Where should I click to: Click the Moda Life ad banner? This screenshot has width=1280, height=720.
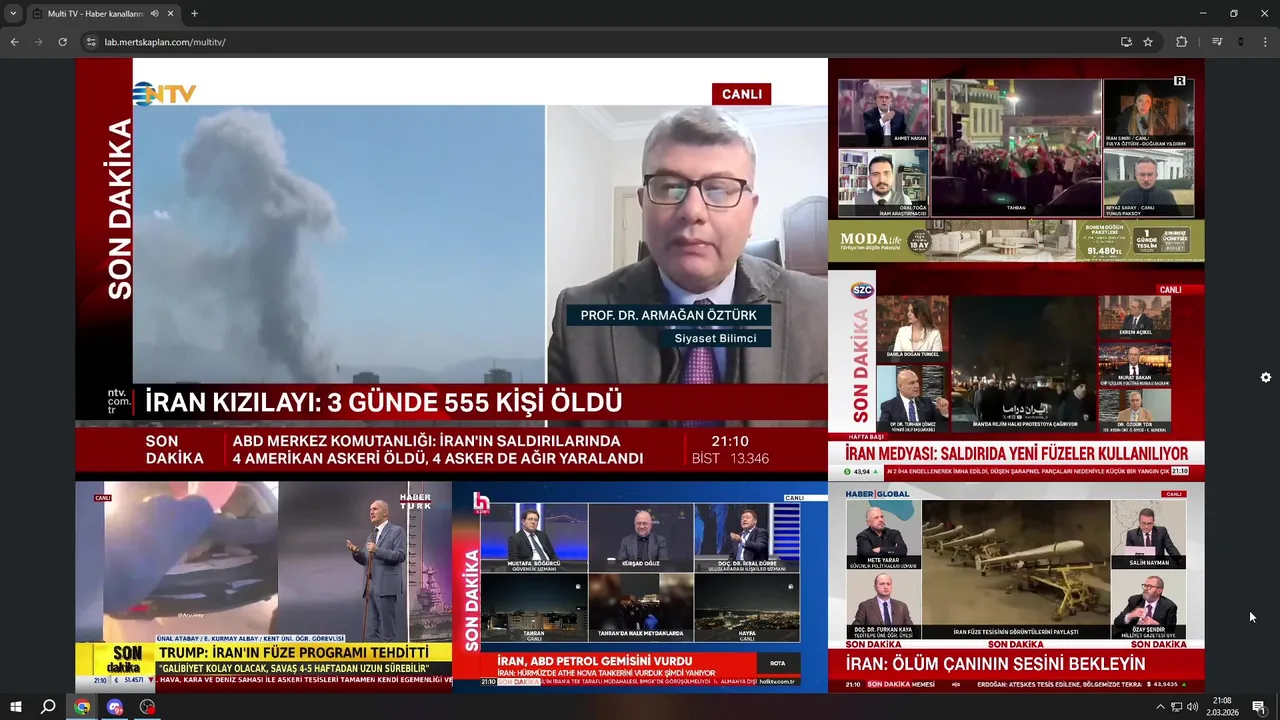pos(1016,240)
